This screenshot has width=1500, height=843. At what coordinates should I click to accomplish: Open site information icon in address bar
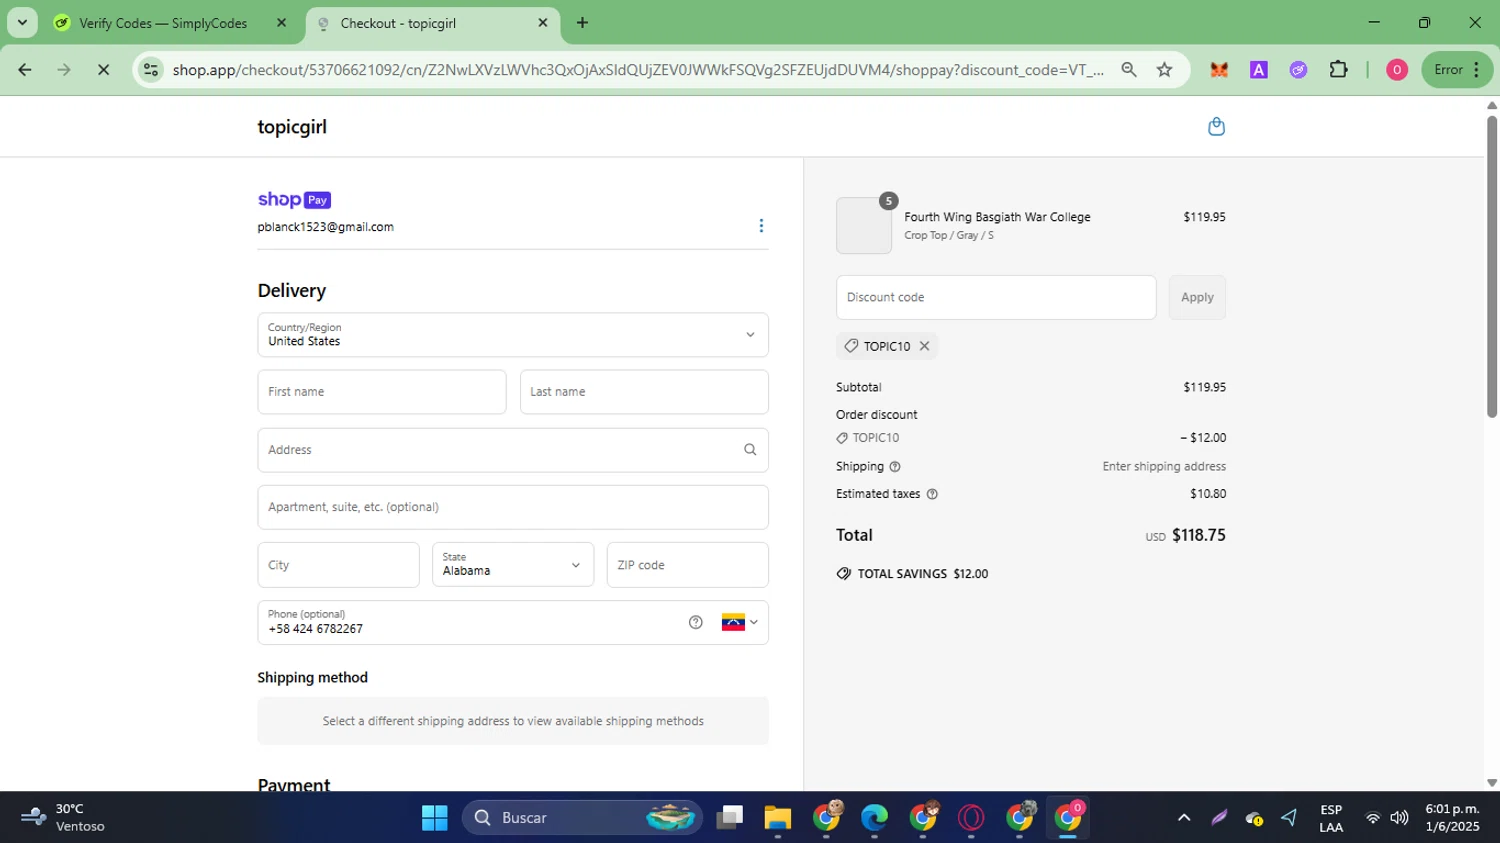click(151, 70)
